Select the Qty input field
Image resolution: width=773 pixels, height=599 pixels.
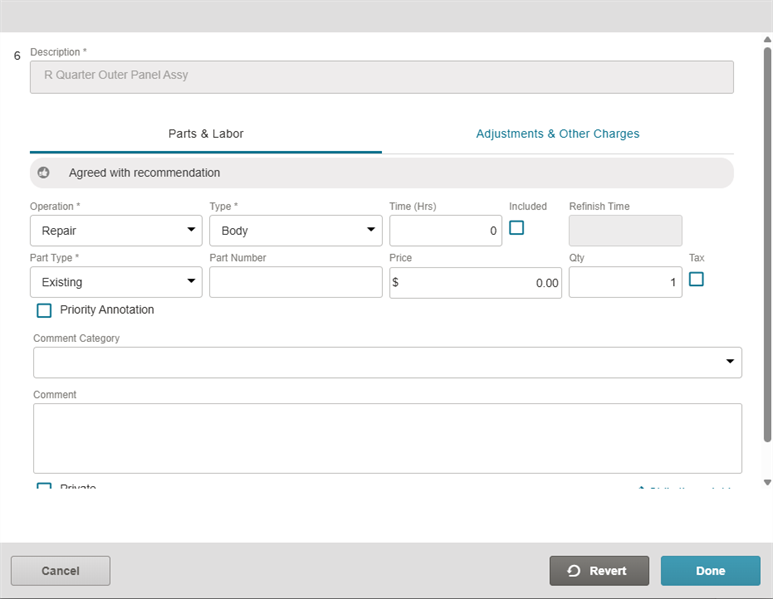(x=625, y=283)
